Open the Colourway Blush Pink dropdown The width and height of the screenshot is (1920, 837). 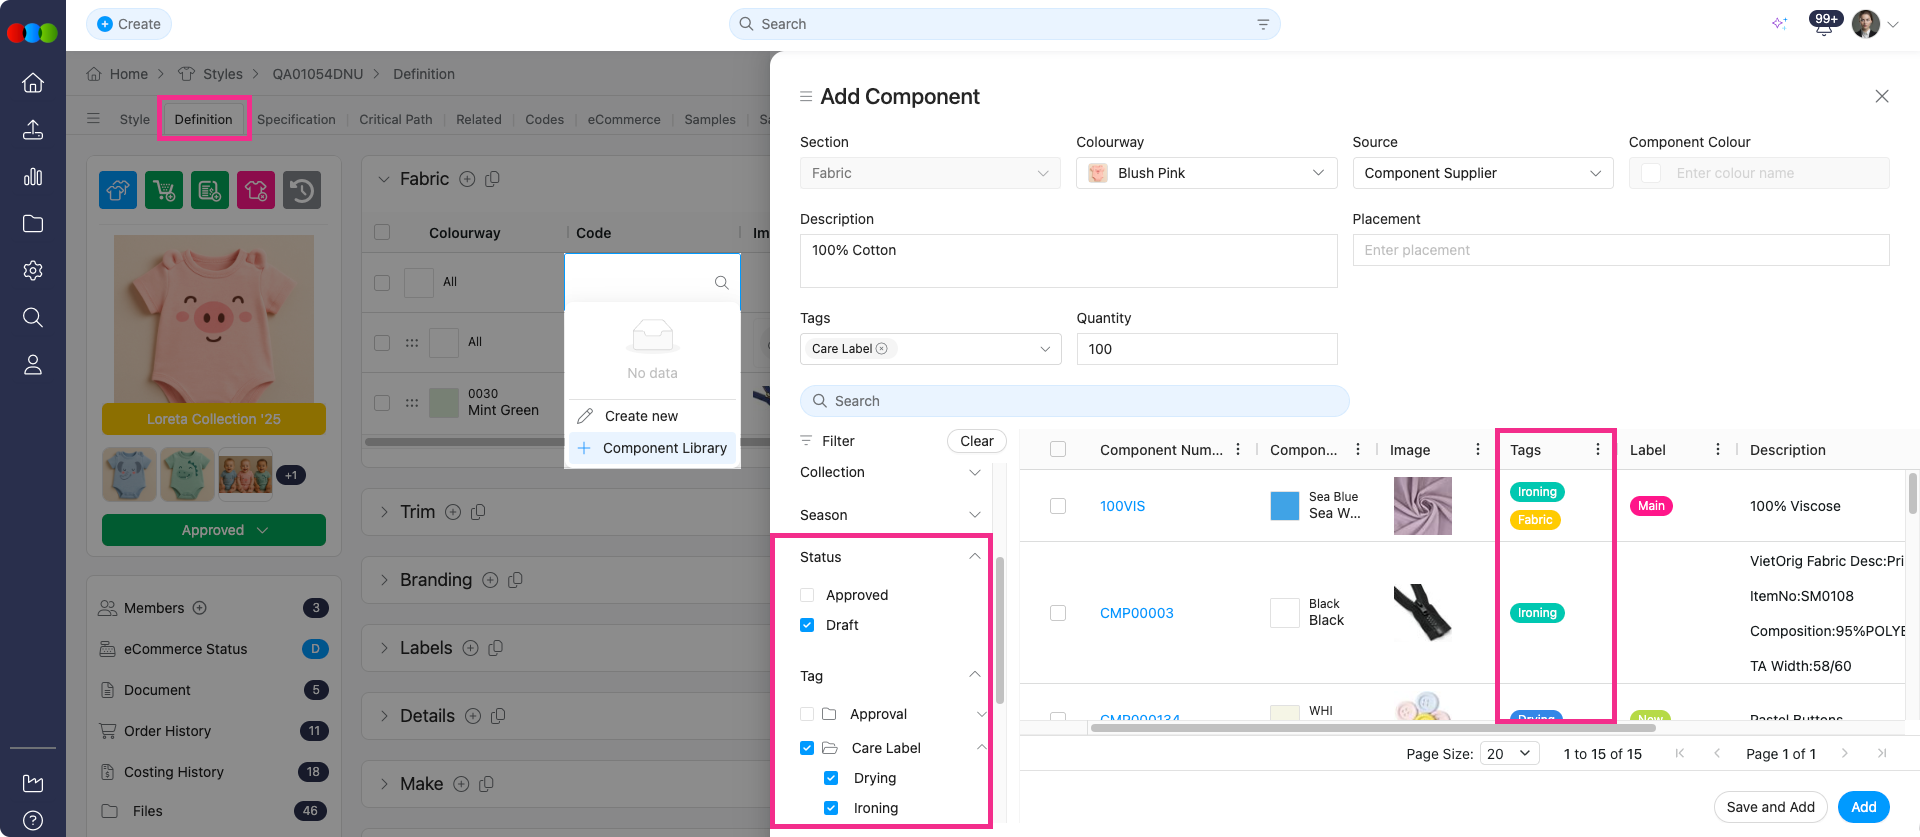(1206, 173)
